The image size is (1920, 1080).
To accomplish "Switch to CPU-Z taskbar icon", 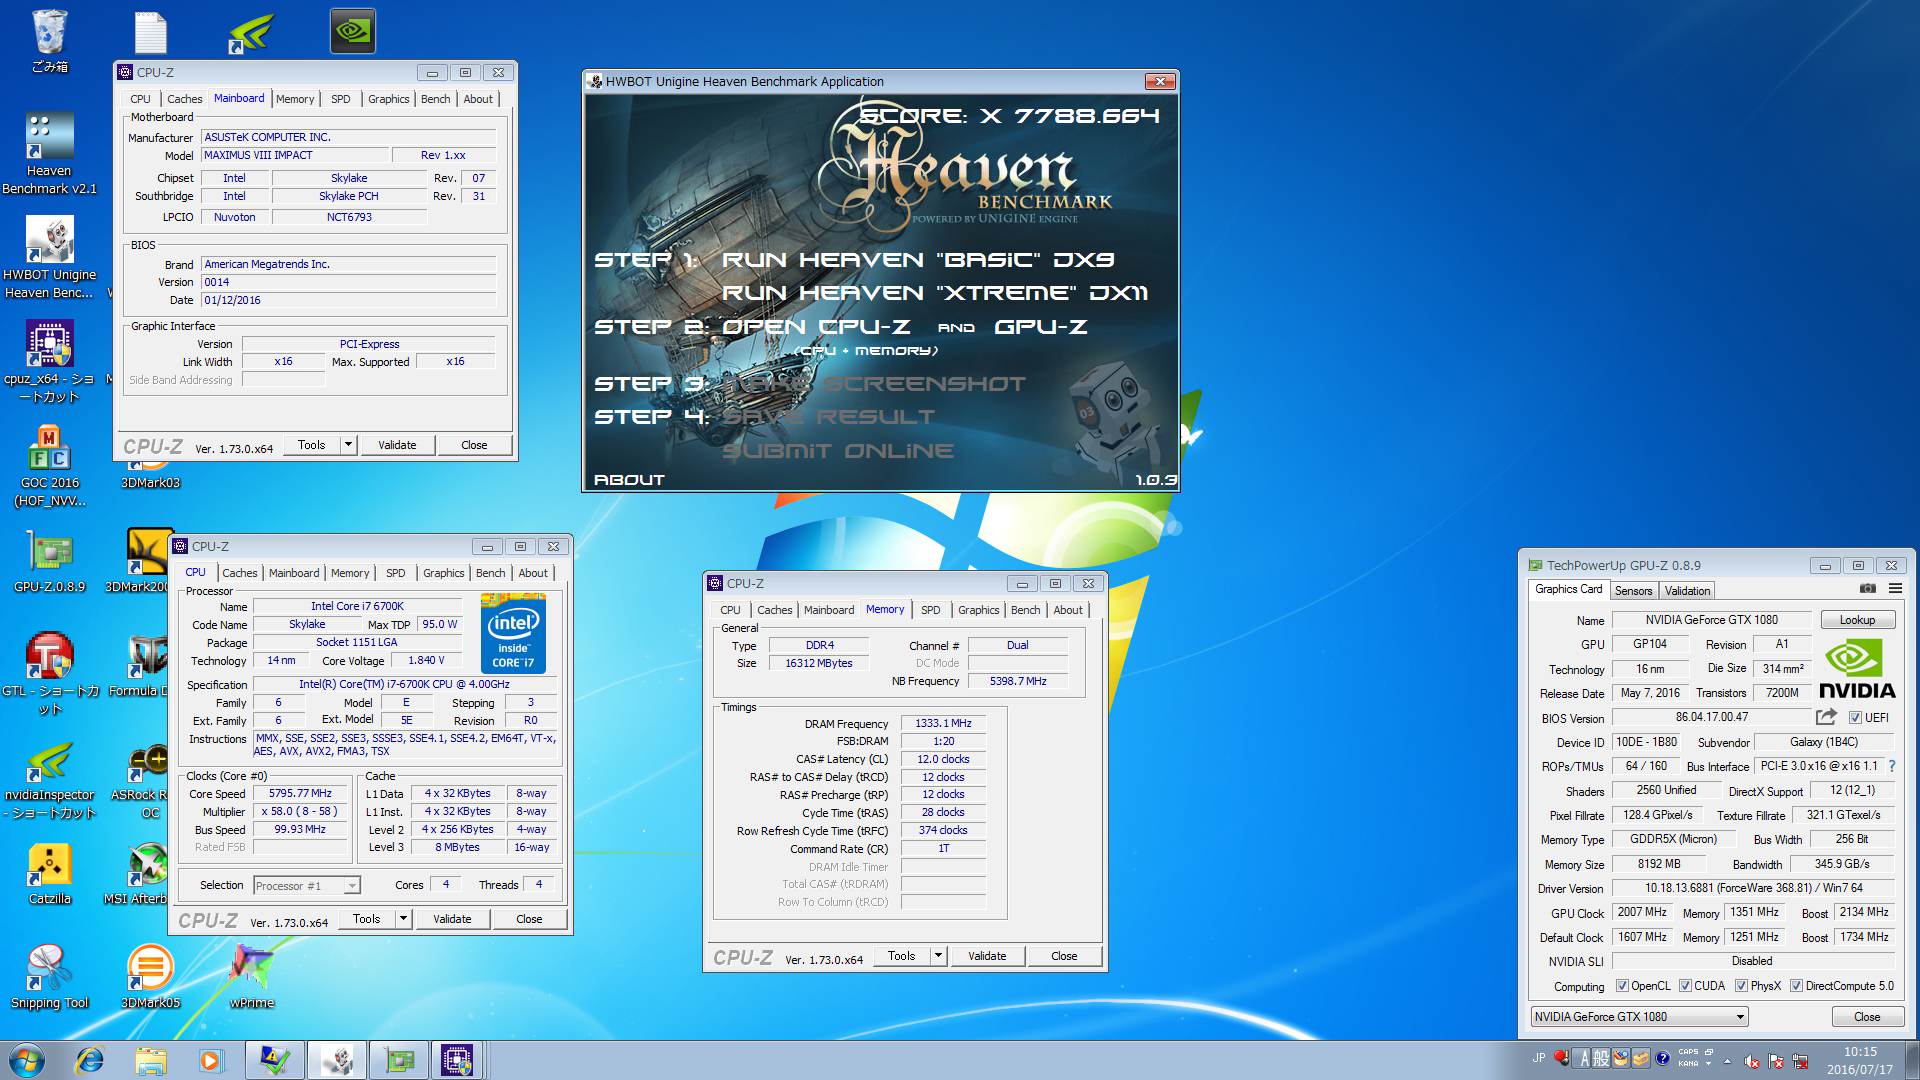I will point(458,1060).
